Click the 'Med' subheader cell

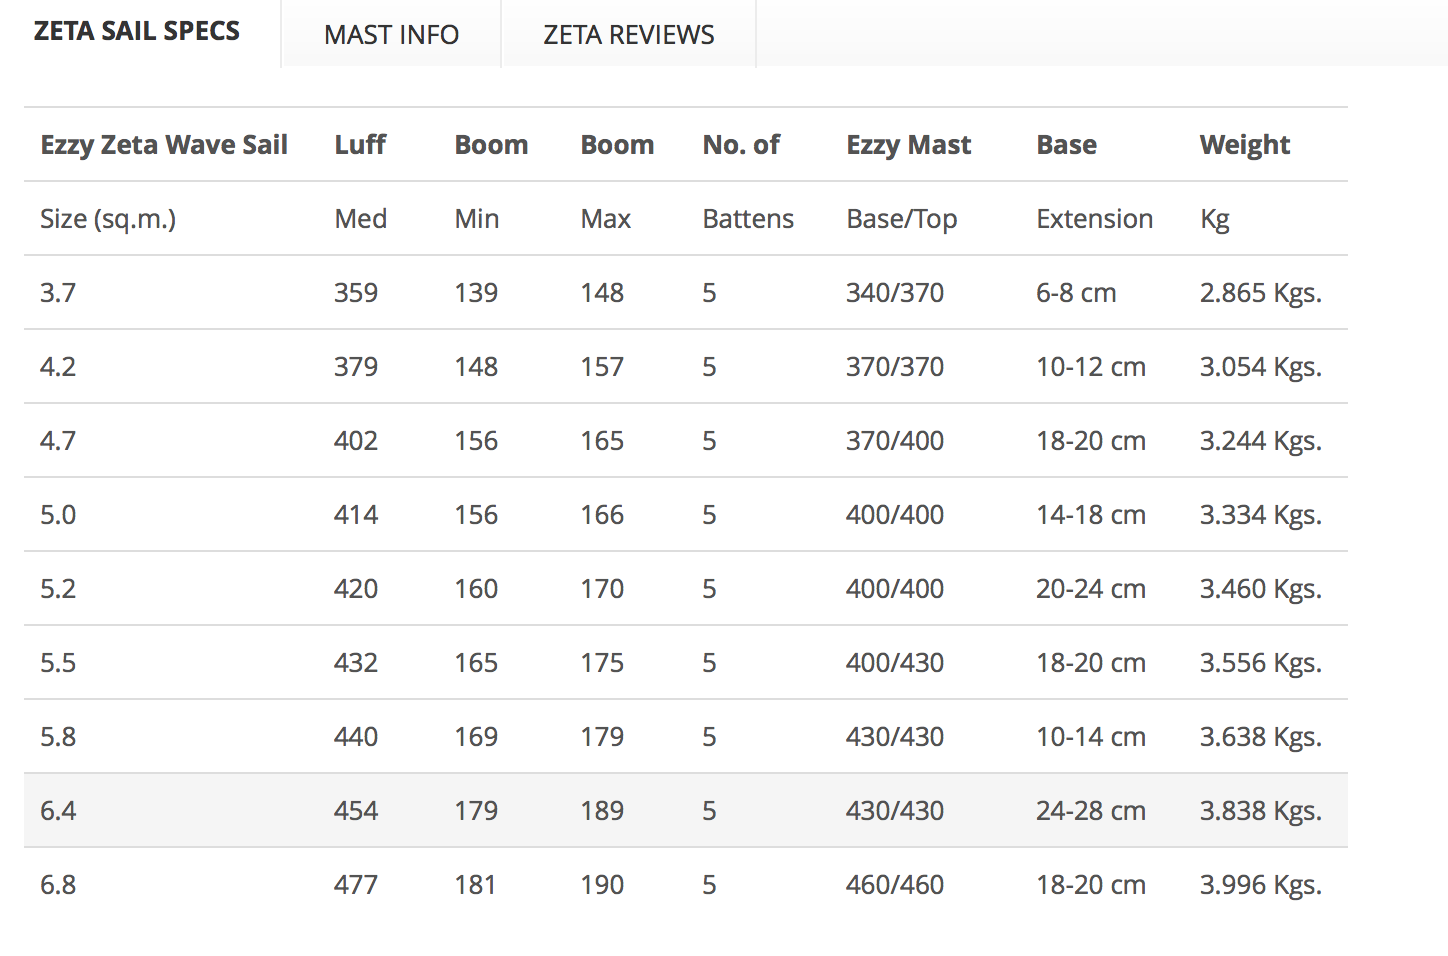(x=360, y=219)
